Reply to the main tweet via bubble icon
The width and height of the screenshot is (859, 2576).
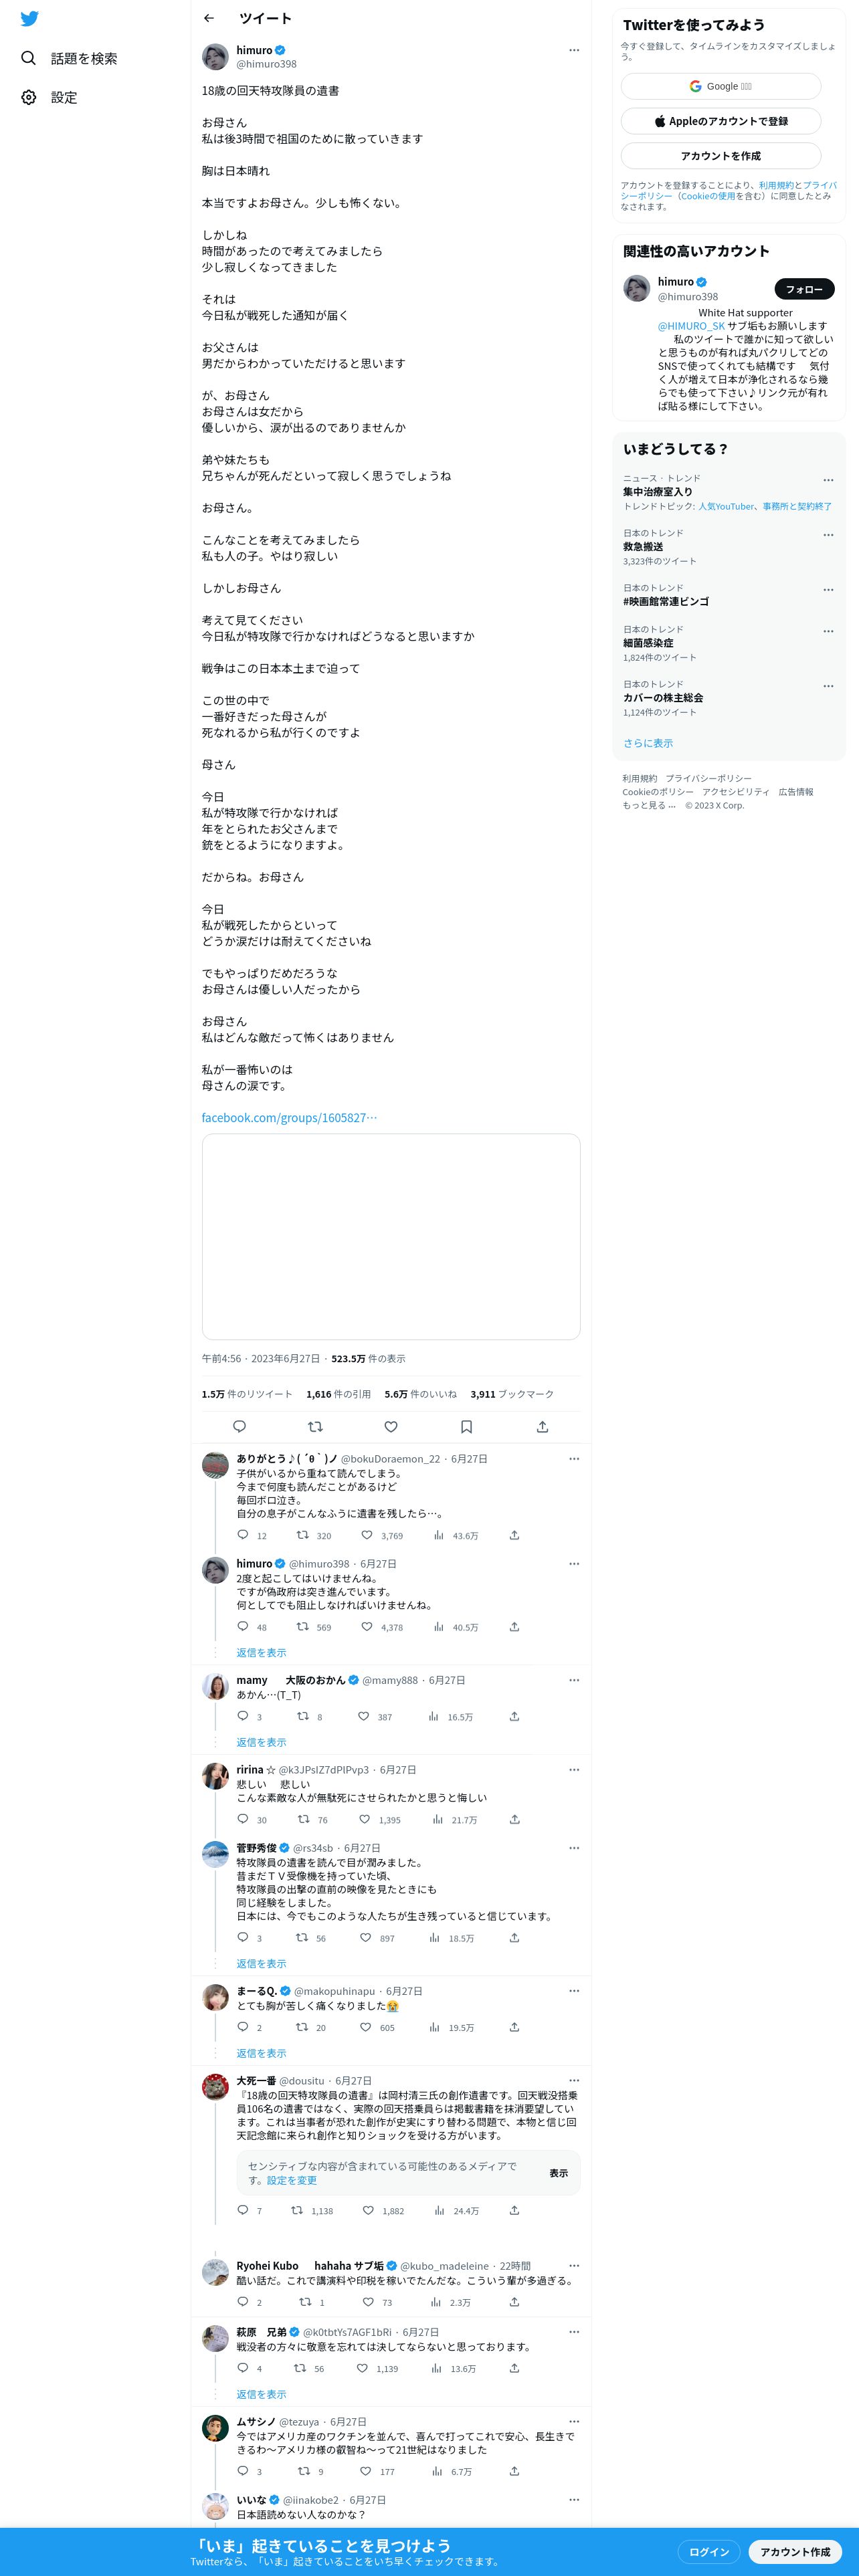point(239,1426)
